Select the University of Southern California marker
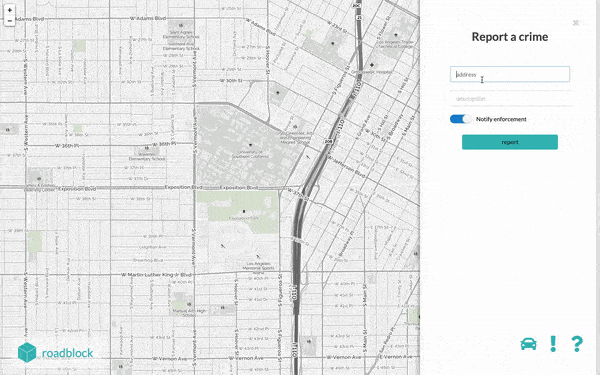 (251, 145)
